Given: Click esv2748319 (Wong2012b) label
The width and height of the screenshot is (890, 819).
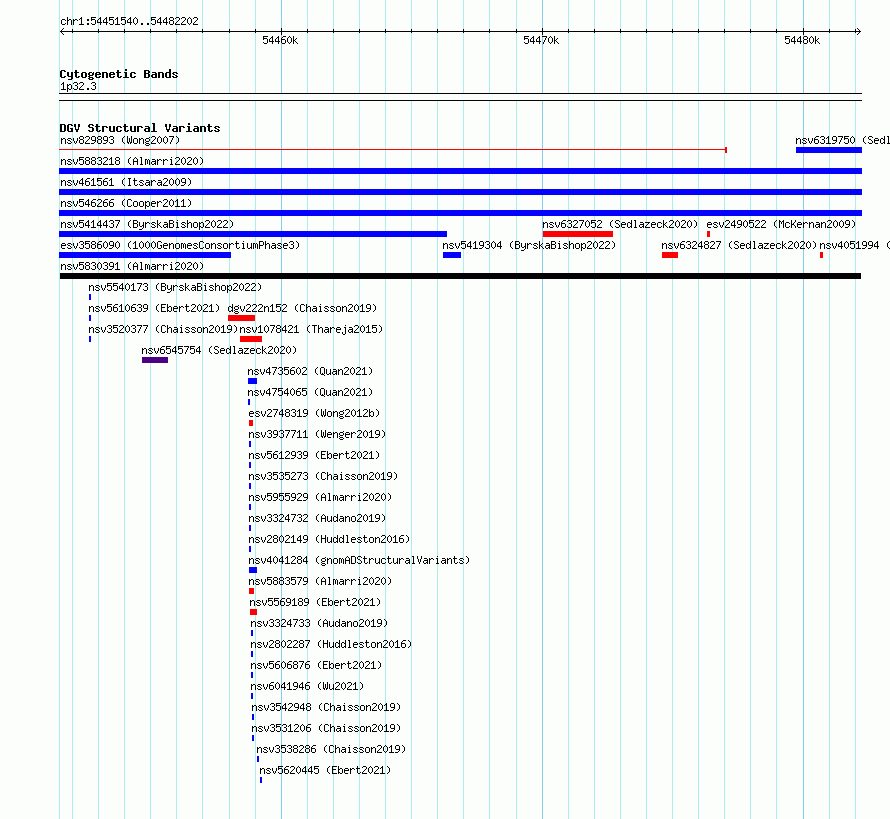Looking at the screenshot, I should point(314,413).
